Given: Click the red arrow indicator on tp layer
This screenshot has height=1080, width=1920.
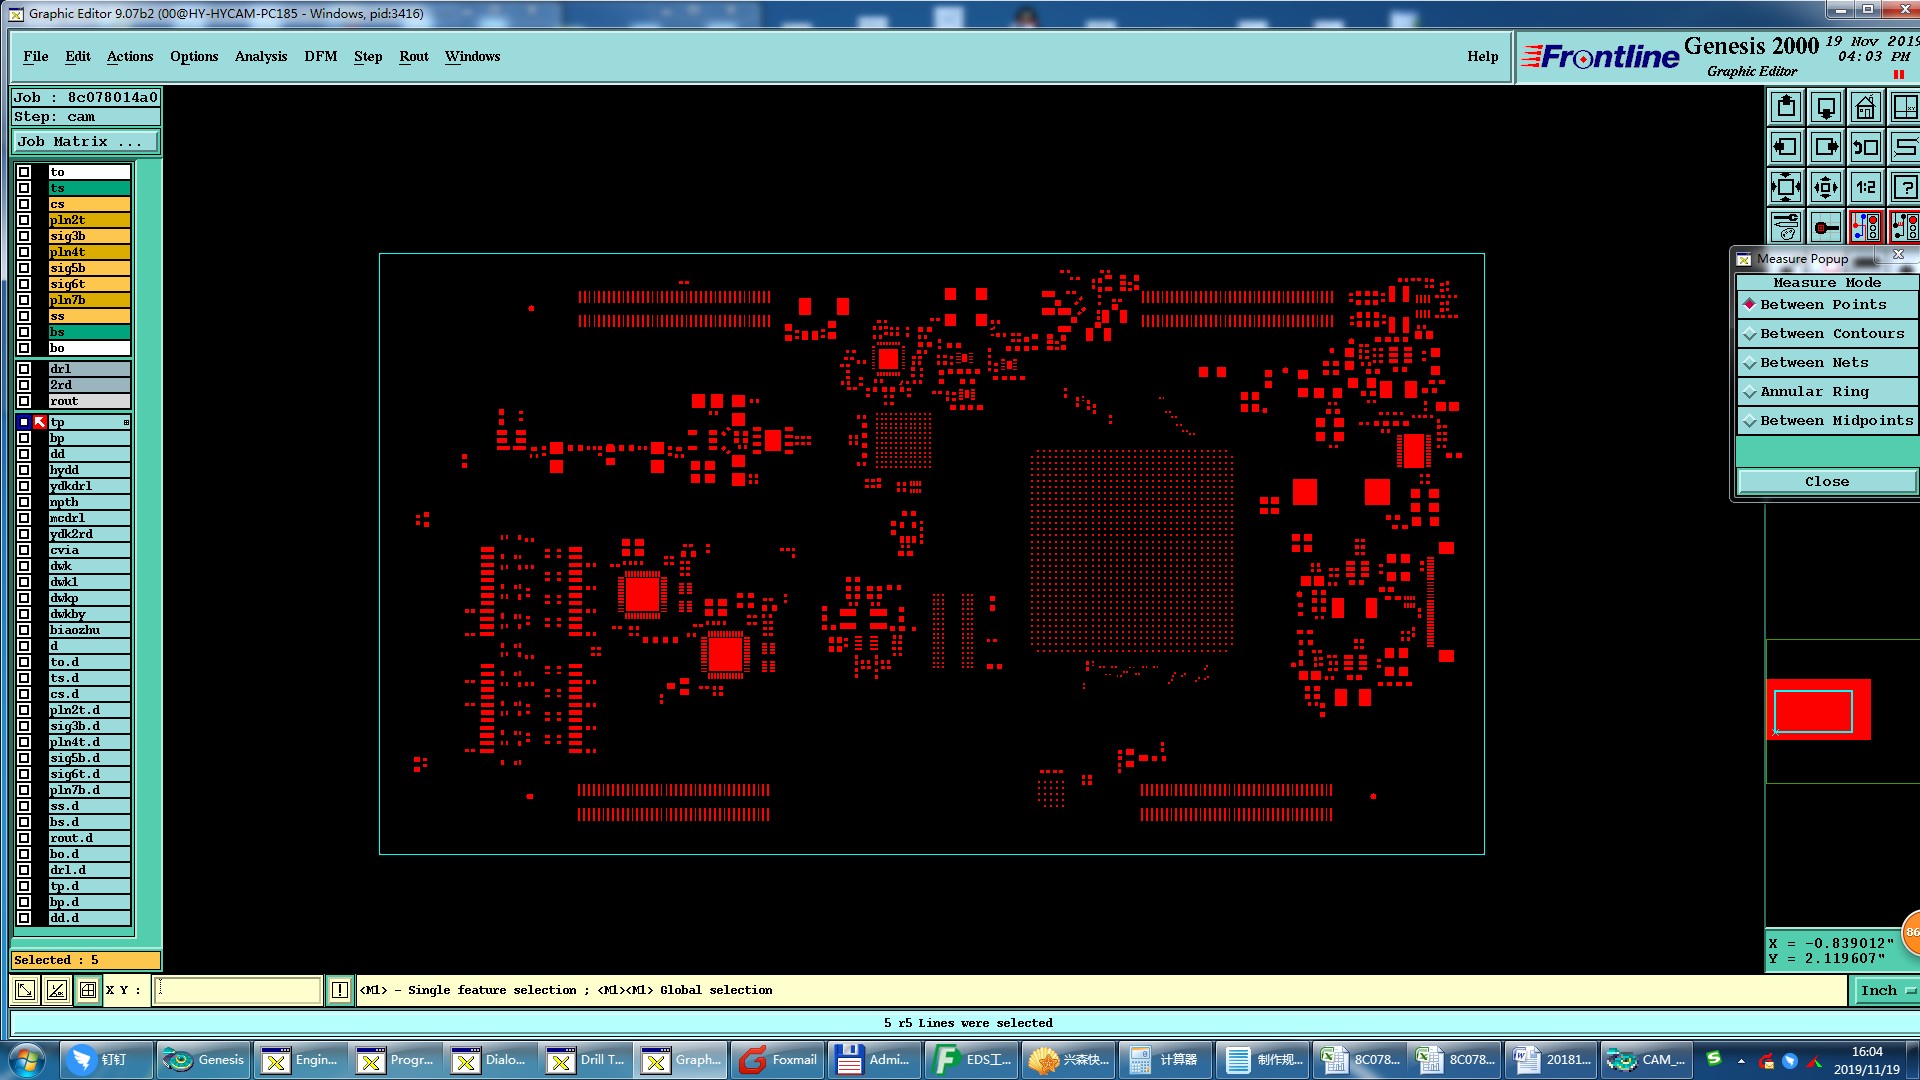Looking at the screenshot, I should point(40,422).
